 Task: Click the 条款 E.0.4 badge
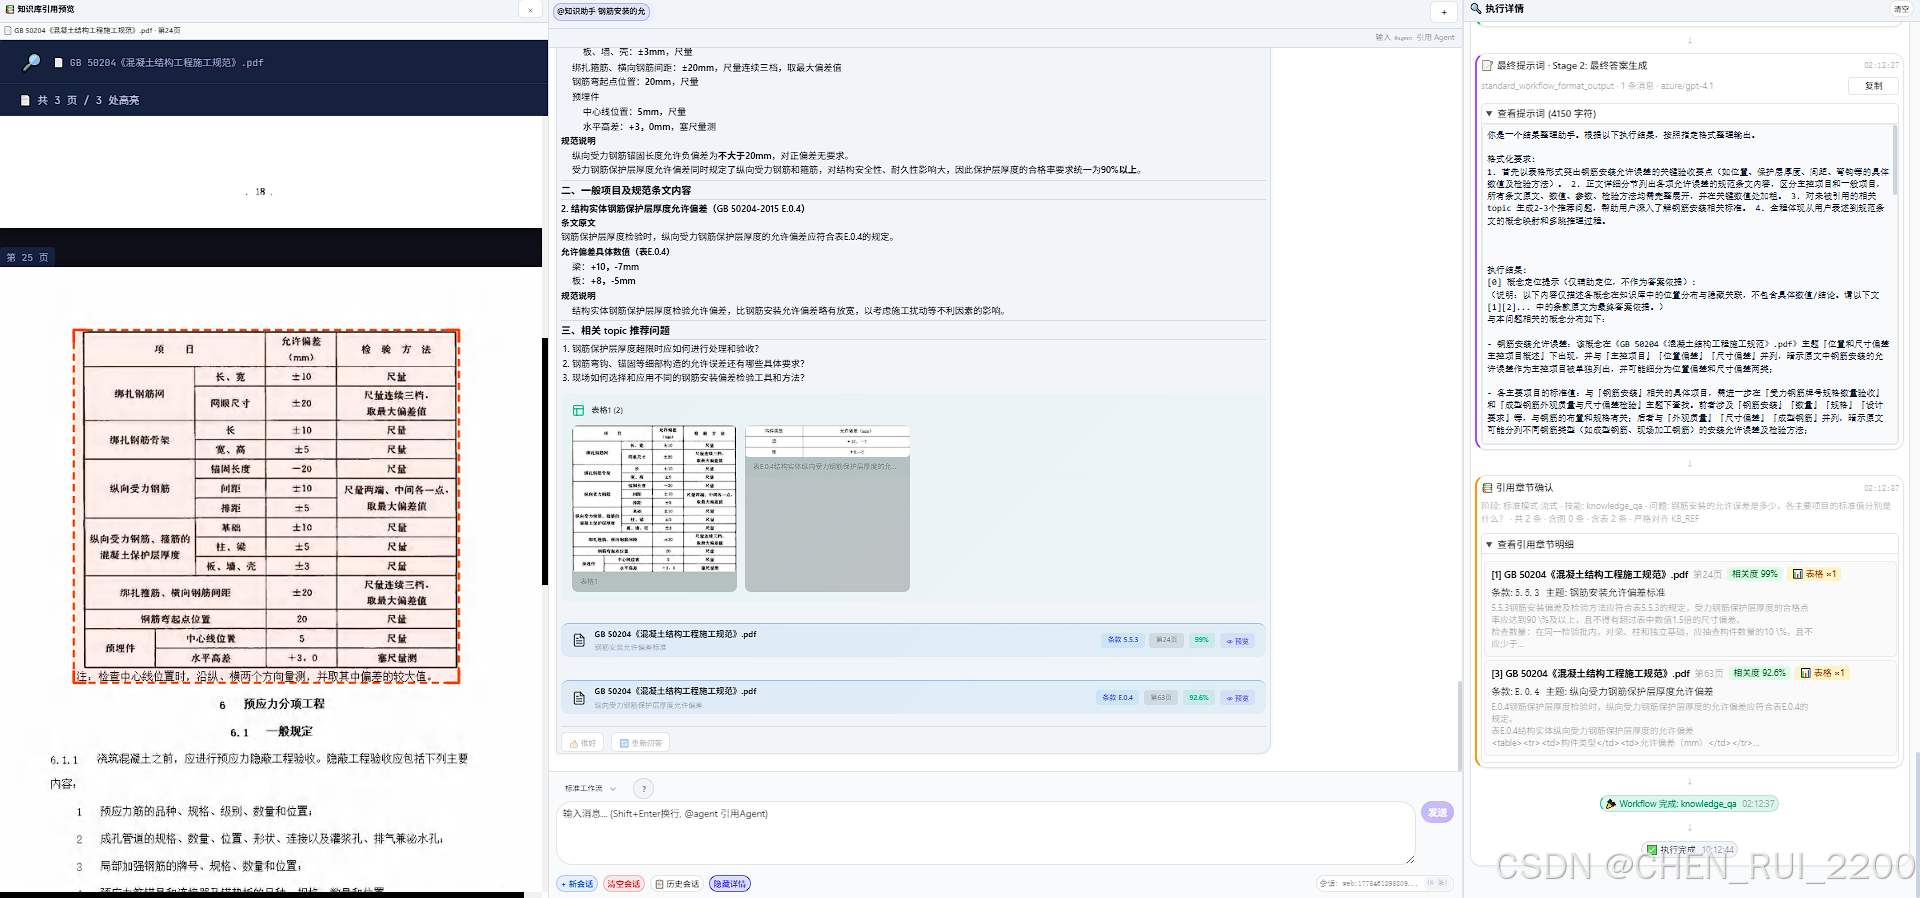1117,698
